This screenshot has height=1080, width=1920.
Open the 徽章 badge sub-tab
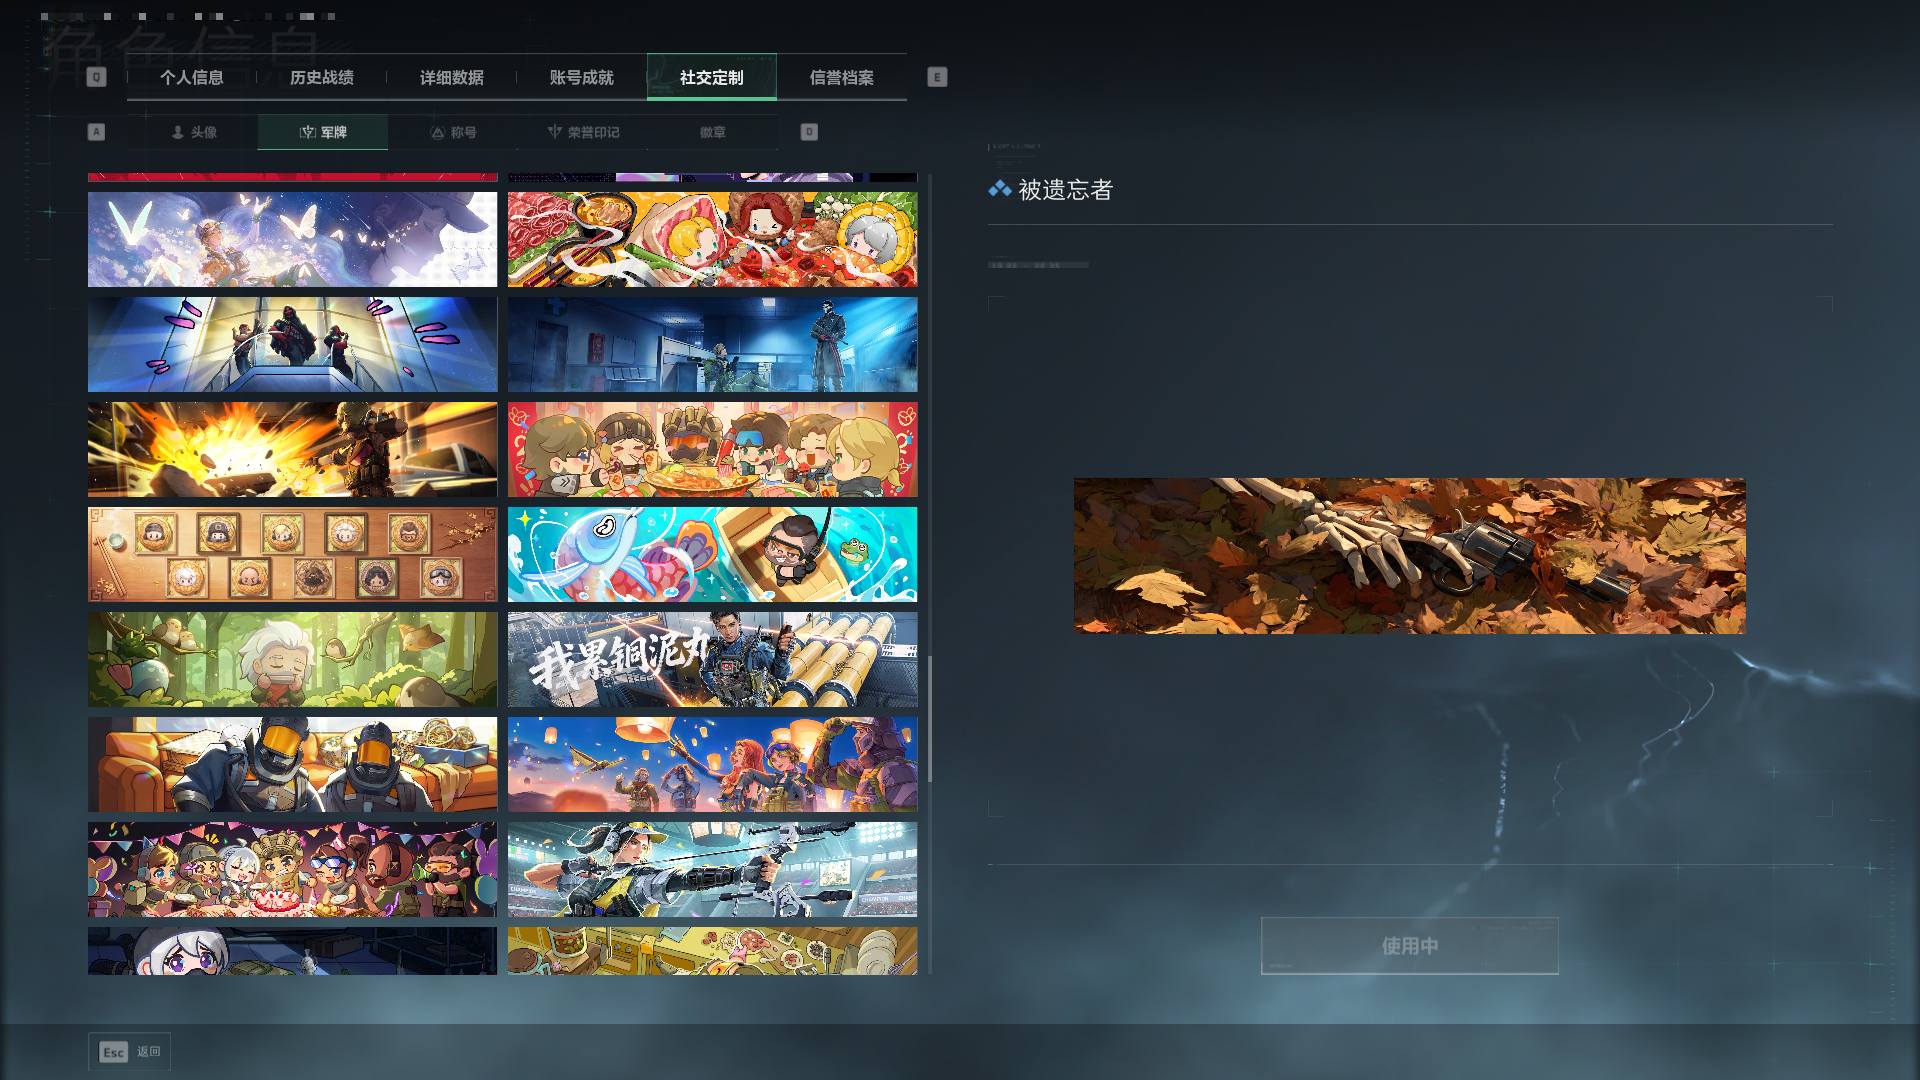(713, 132)
